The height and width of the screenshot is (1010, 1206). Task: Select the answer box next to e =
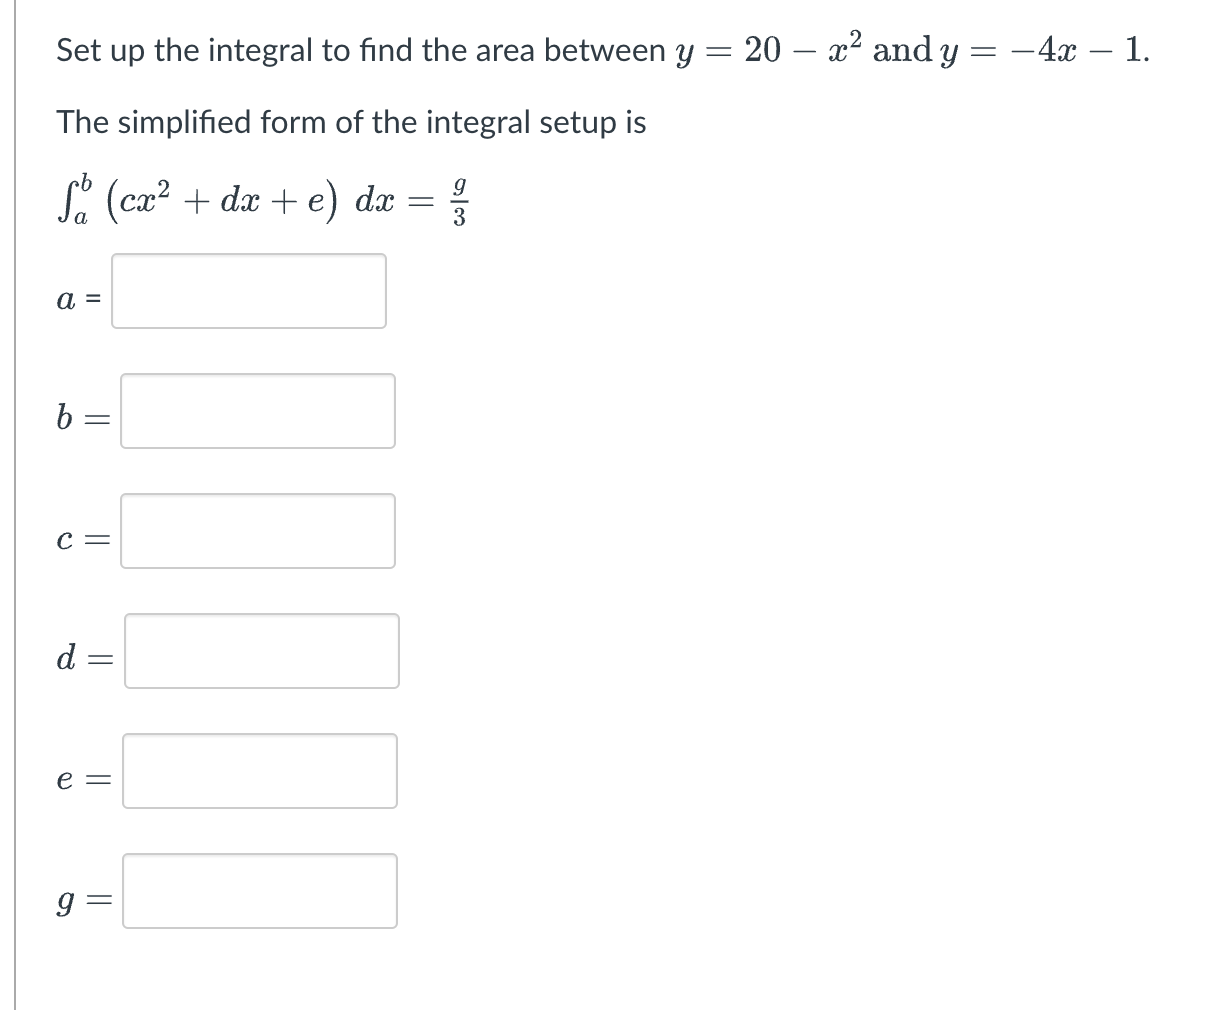click(x=259, y=772)
